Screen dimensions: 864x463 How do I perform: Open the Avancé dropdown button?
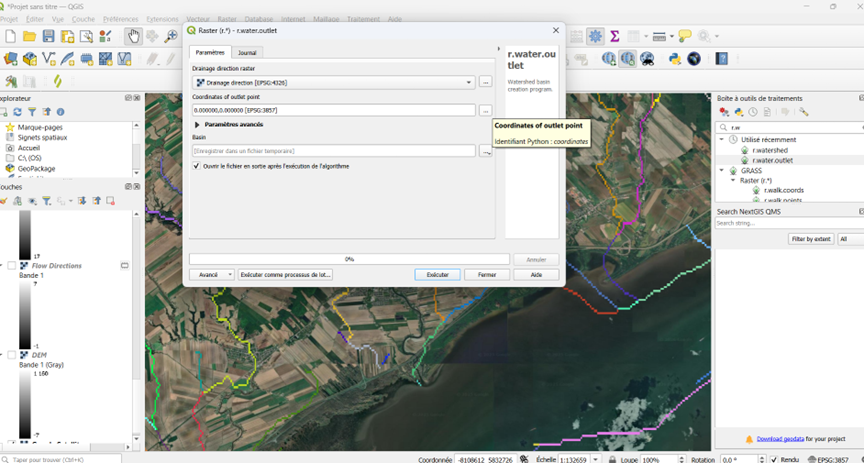211,274
